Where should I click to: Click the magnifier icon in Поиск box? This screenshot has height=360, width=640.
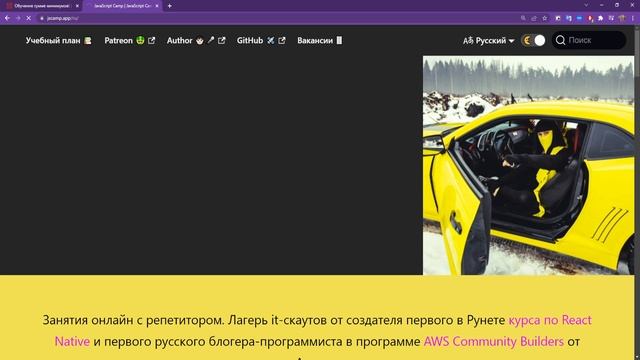point(560,40)
